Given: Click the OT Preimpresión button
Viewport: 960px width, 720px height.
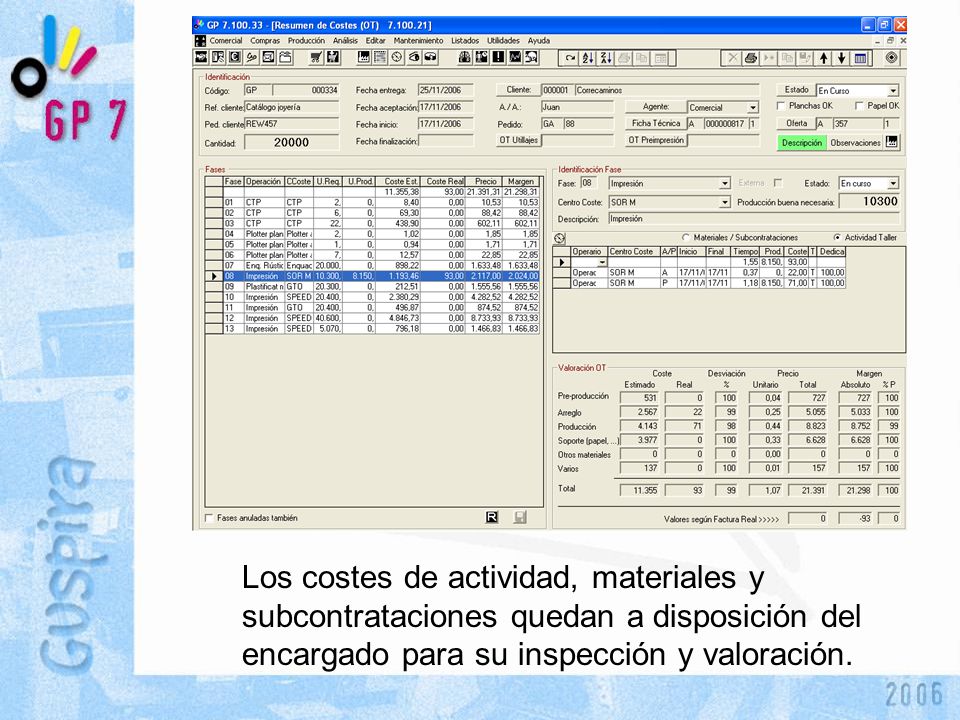Looking at the screenshot, I should tap(655, 140).
